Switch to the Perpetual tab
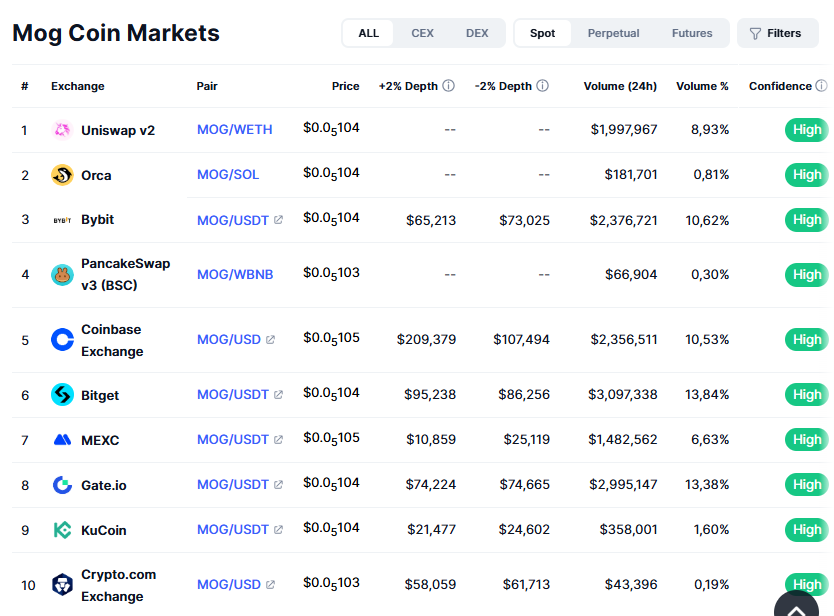The image size is (834, 616). (613, 33)
